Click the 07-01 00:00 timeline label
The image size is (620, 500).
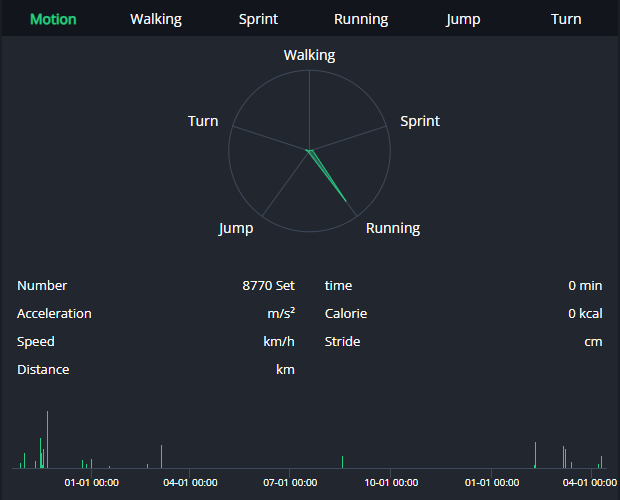(290, 483)
